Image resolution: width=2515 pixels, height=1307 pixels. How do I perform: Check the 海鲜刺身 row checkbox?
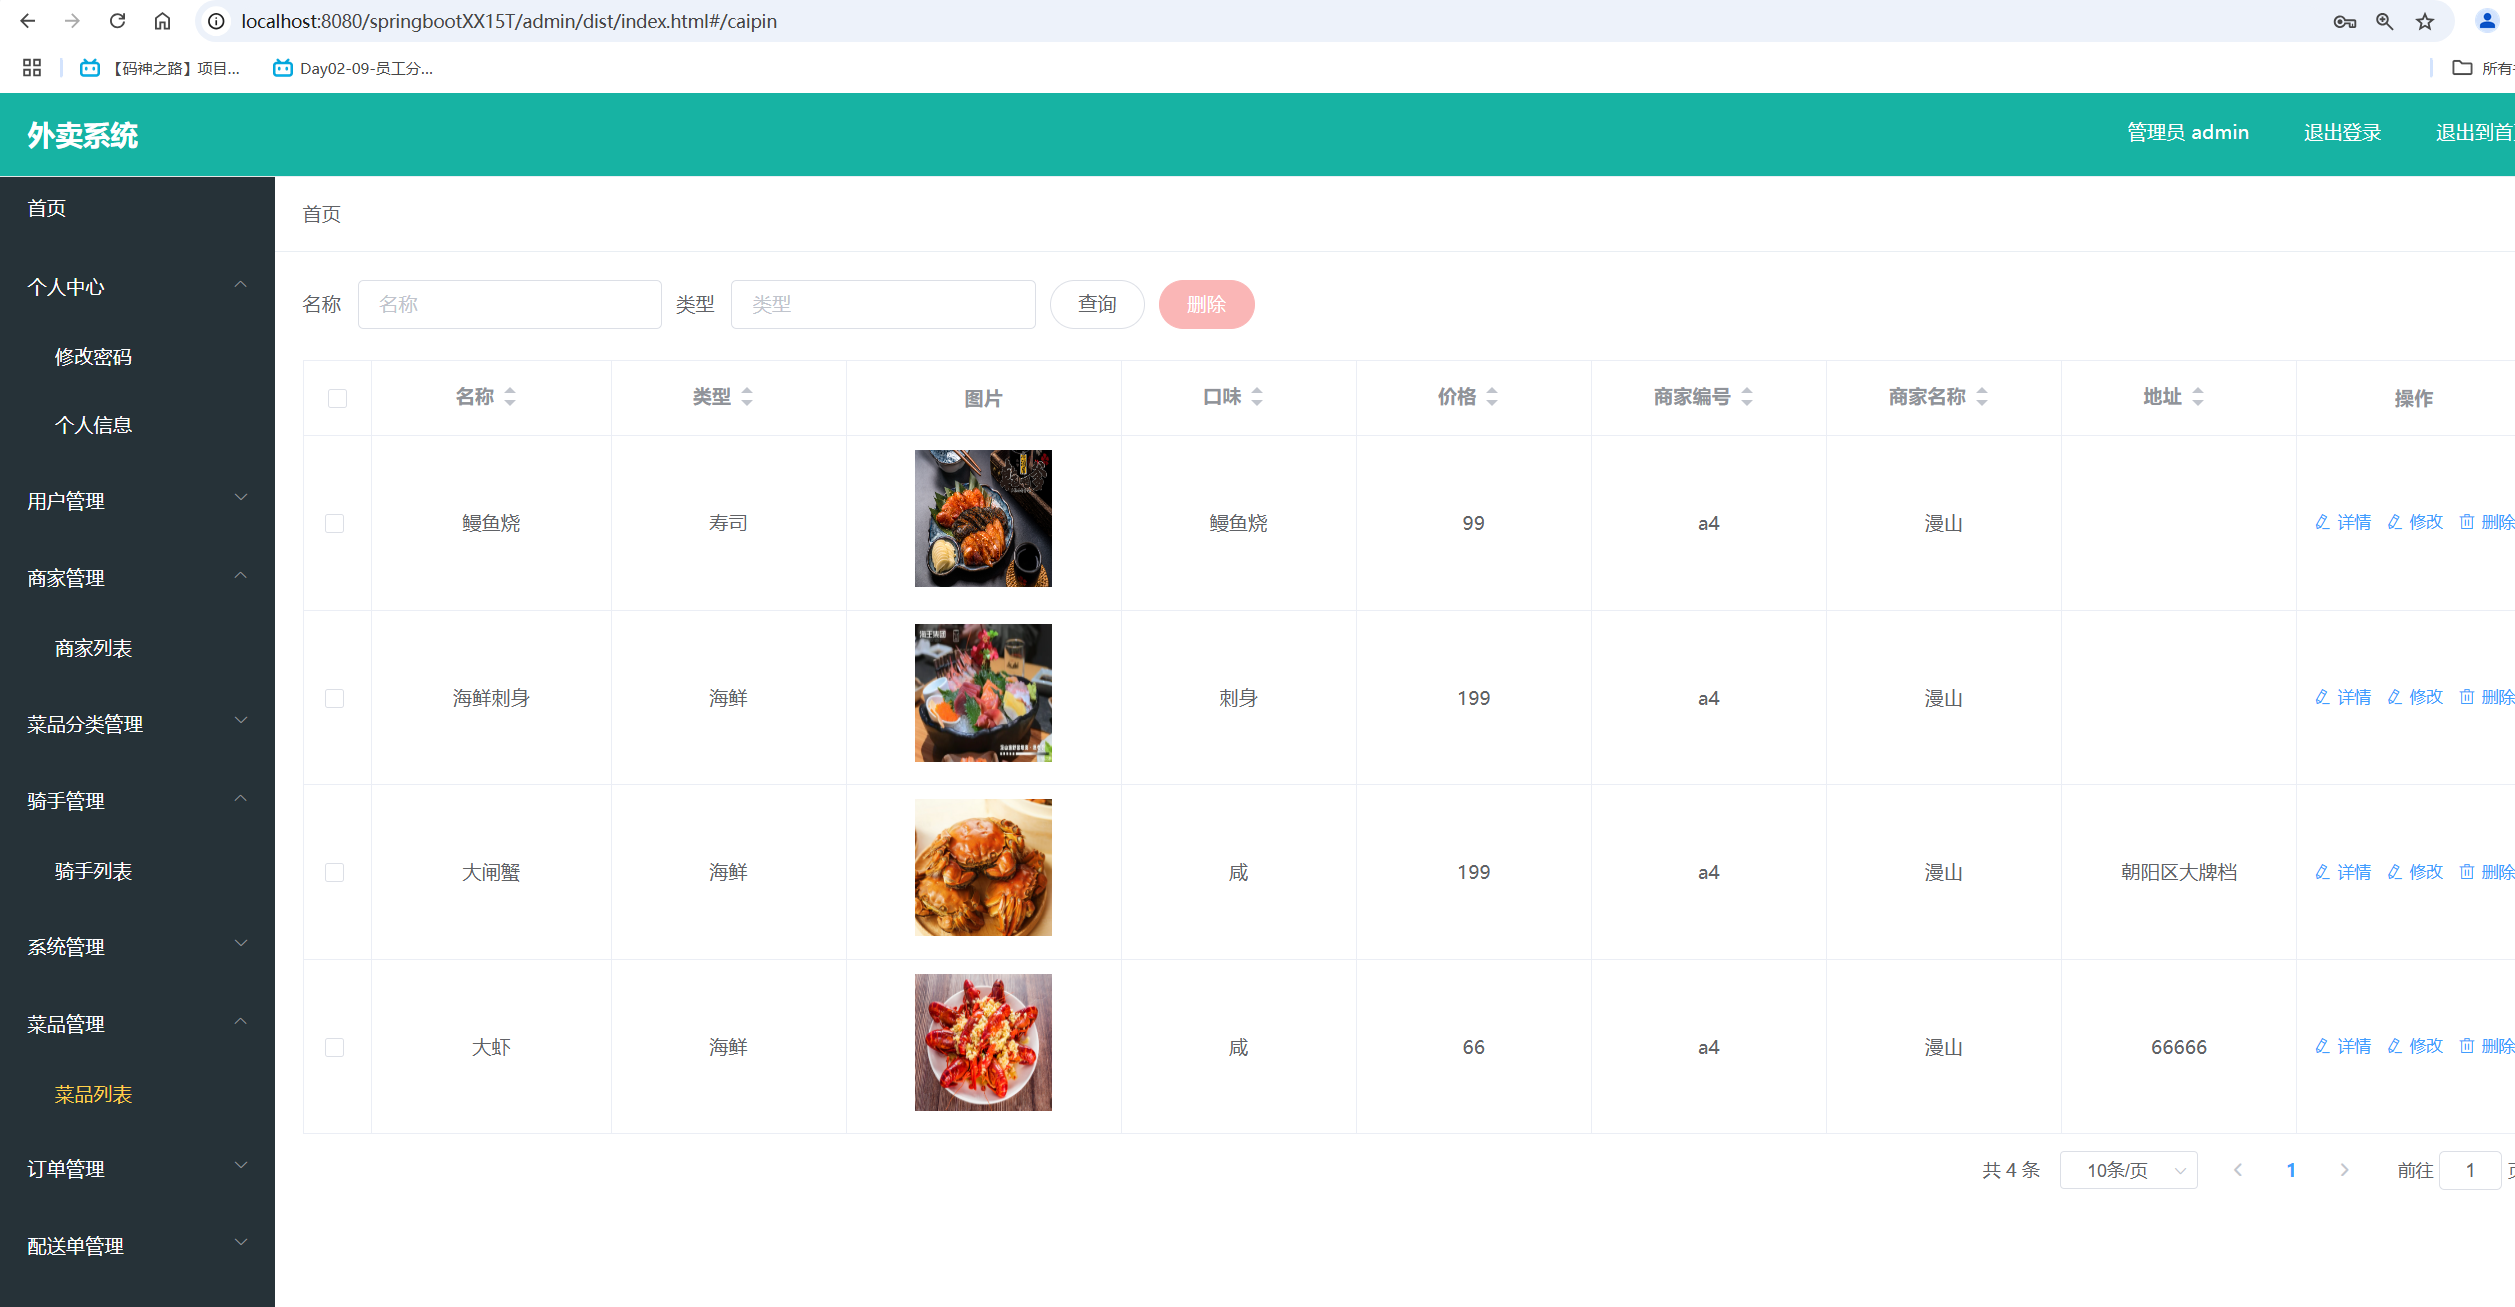pos(335,698)
